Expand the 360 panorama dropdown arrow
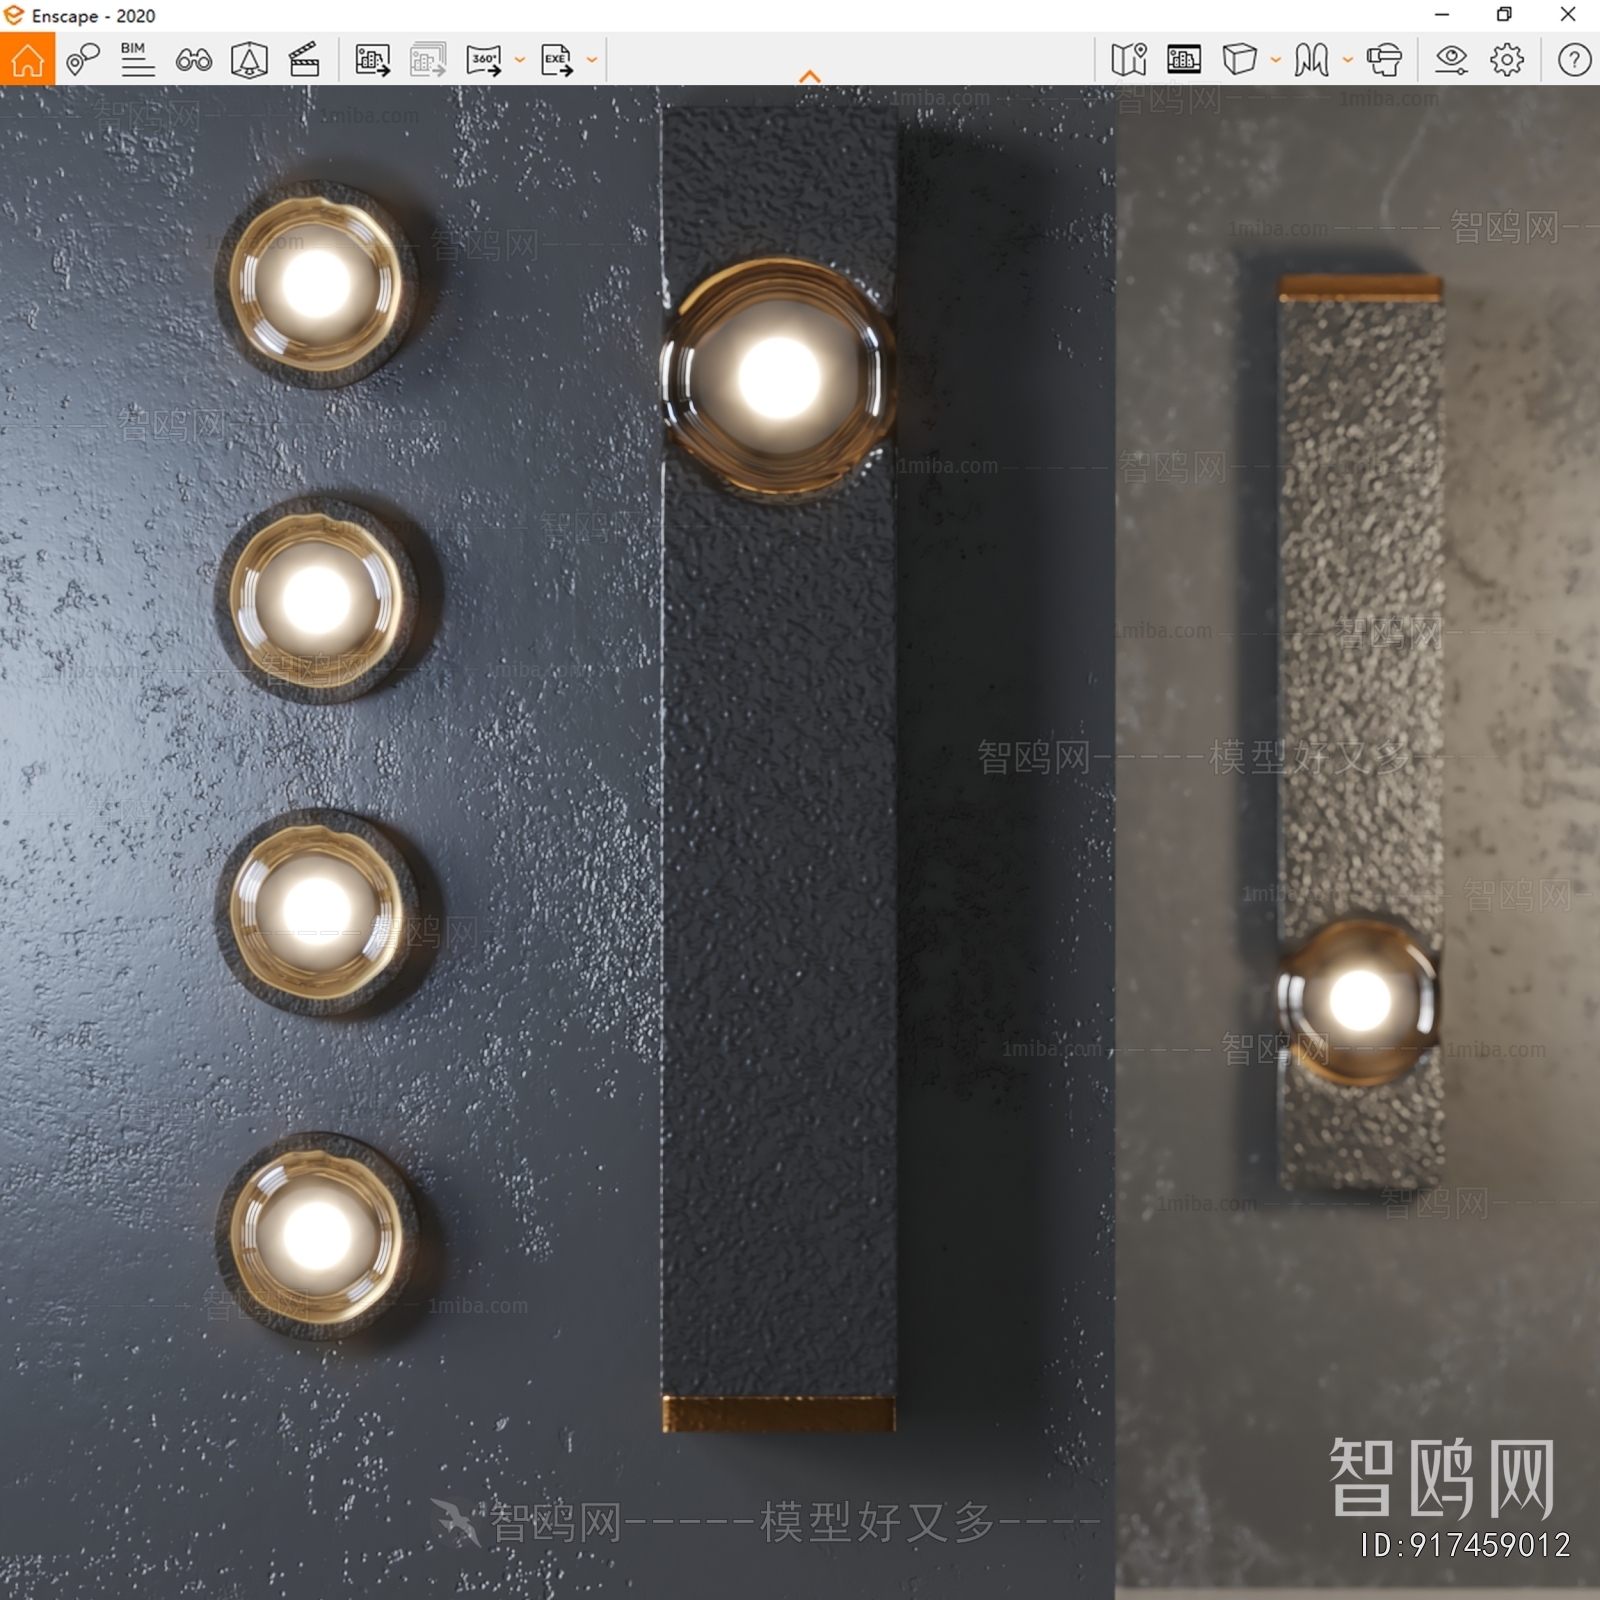 click(520, 60)
